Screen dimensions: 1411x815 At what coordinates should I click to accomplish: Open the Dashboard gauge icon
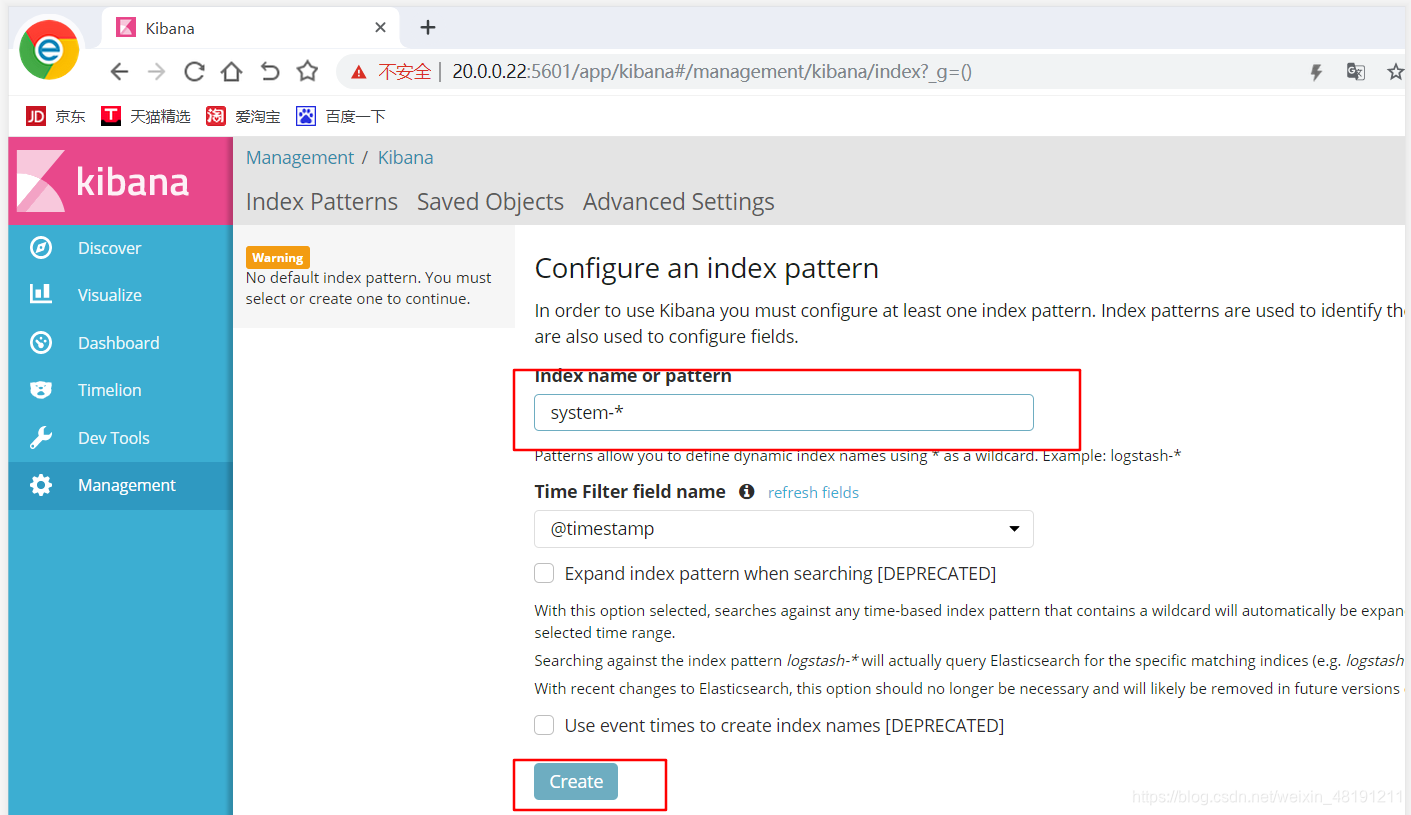41,343
